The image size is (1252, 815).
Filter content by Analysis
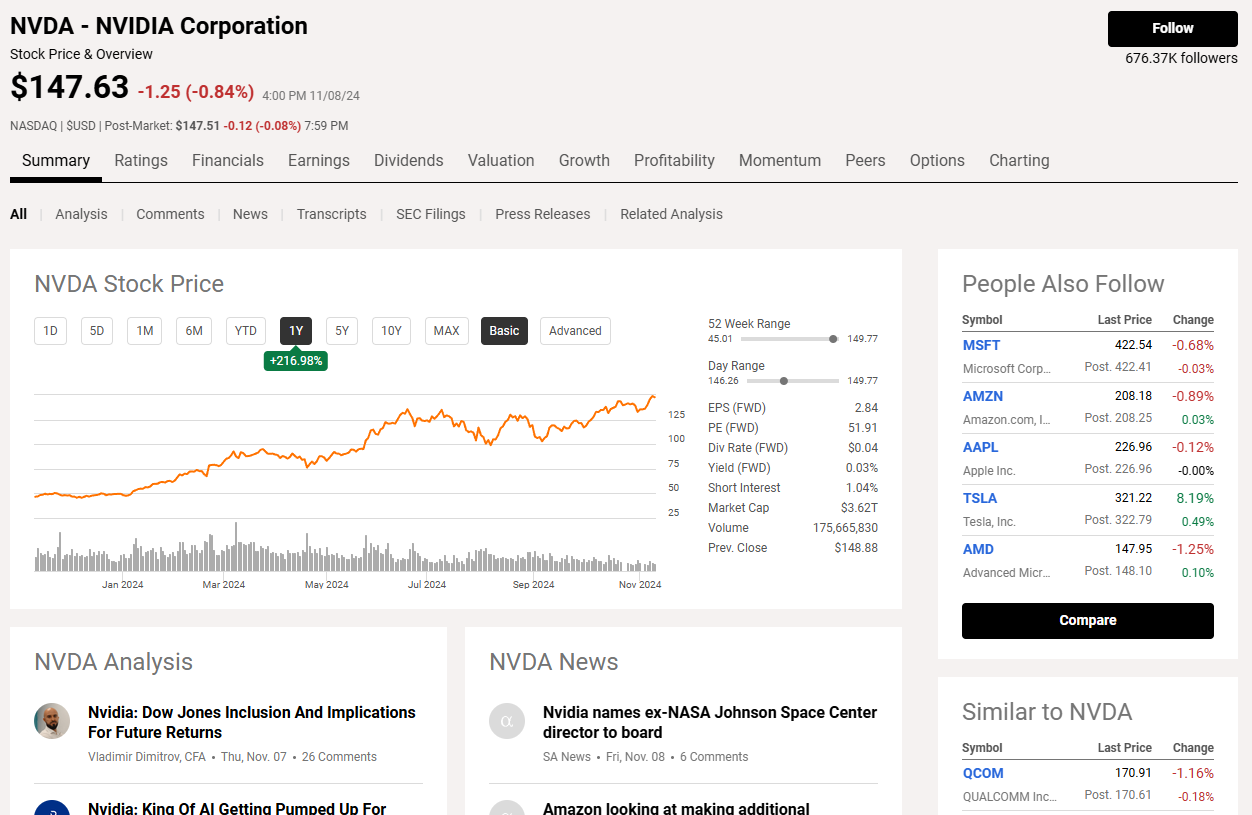tap(81, 214)
